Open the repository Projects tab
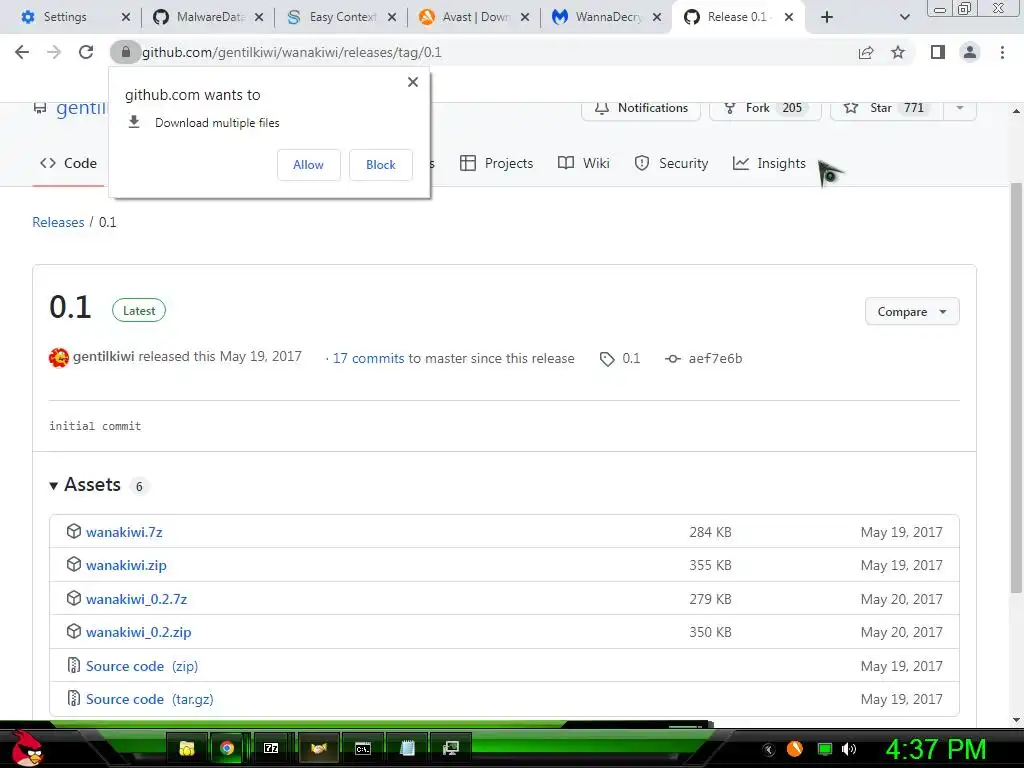Screen dimensions: 1024x768 (497, 163)
